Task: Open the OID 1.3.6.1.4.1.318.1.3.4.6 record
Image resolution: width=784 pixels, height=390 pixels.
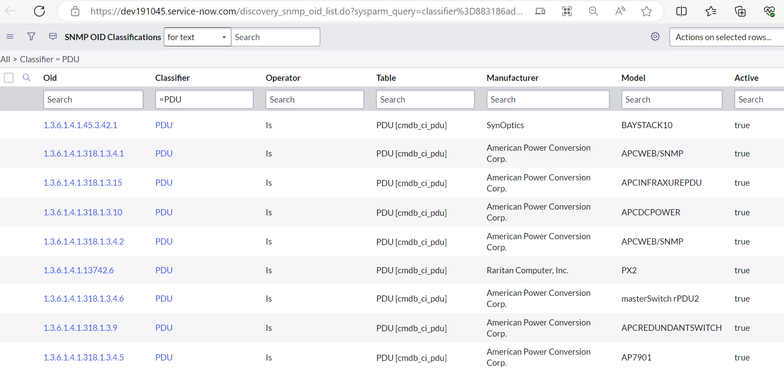Action: coord(84,298)
